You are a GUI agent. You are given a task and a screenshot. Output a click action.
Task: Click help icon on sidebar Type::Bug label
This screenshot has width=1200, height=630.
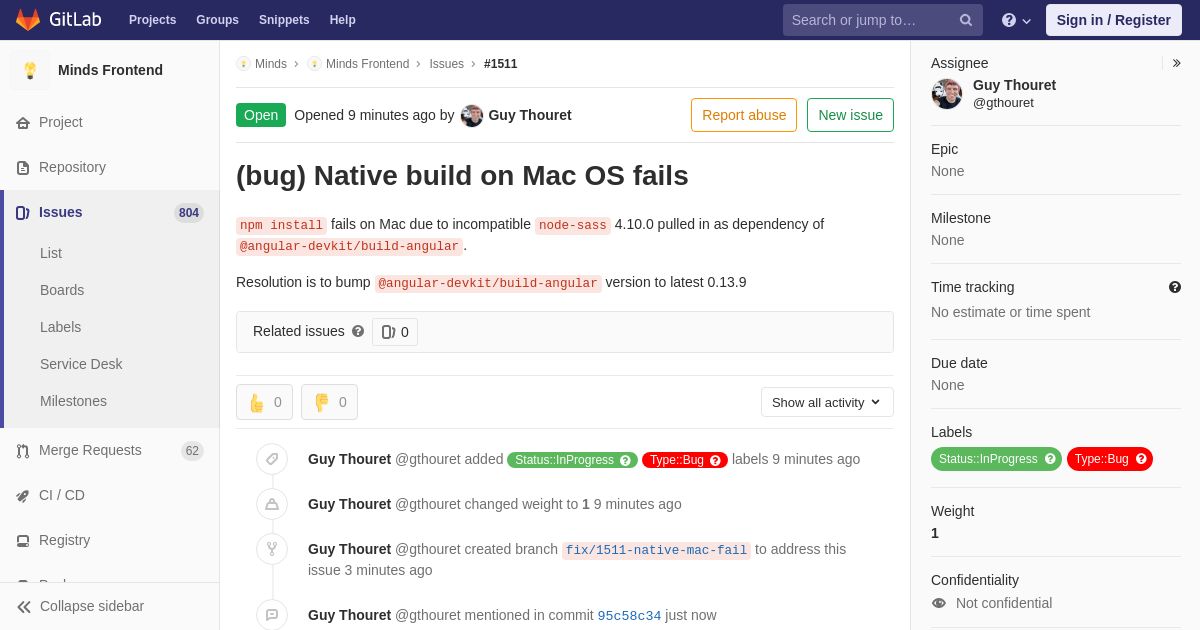pos(1141,459)
